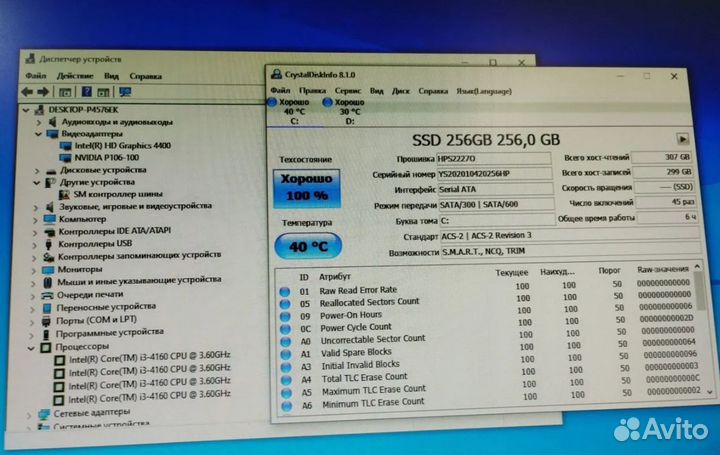
Task: Select Очереди печати node
Action: tap(90, 294)
